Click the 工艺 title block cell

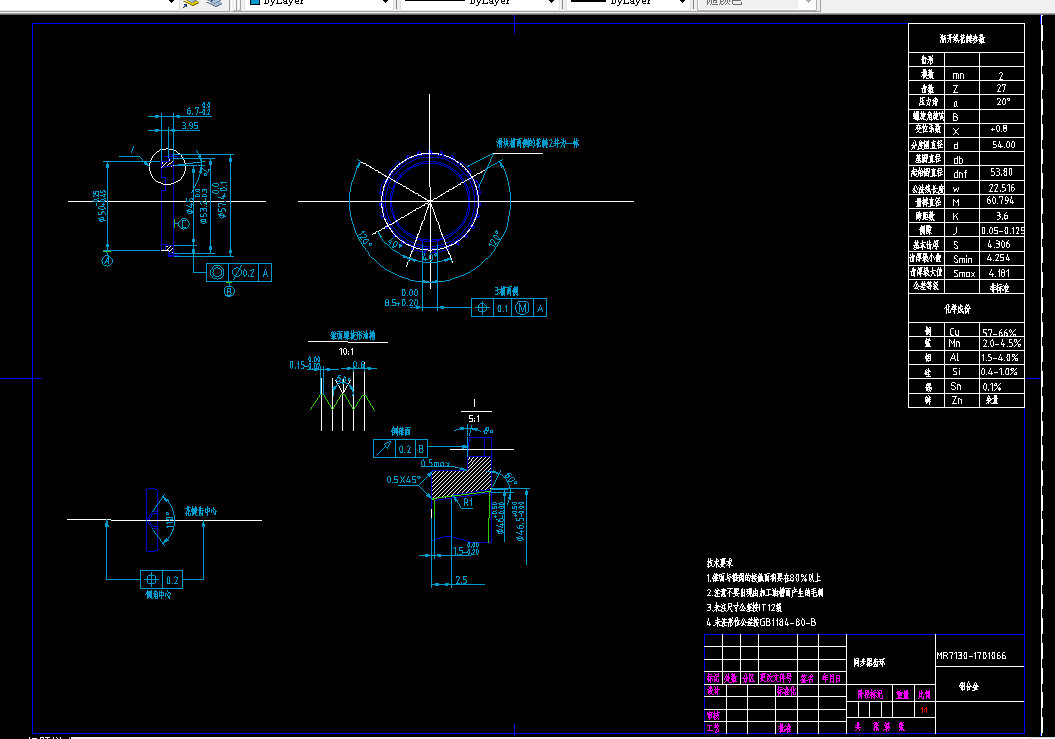pyautogui.click(x=713, y=728)
